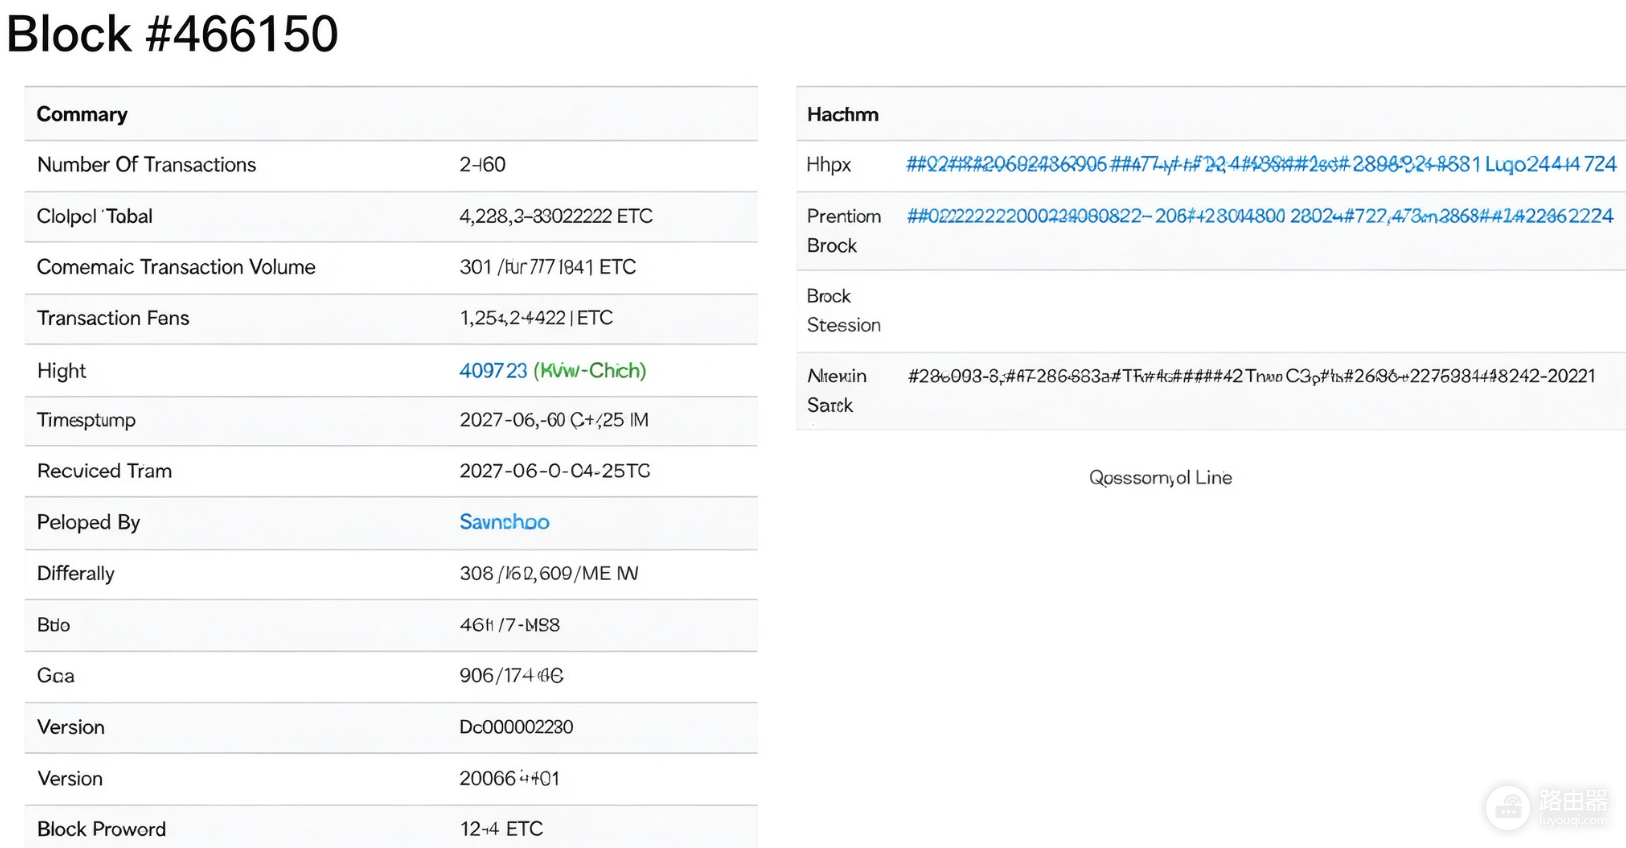Open the Hight link "409723 (Kvw-Chich)"
Image resolution: width=1626 pixels, height=848 pixels.
(x=553, y=371)
